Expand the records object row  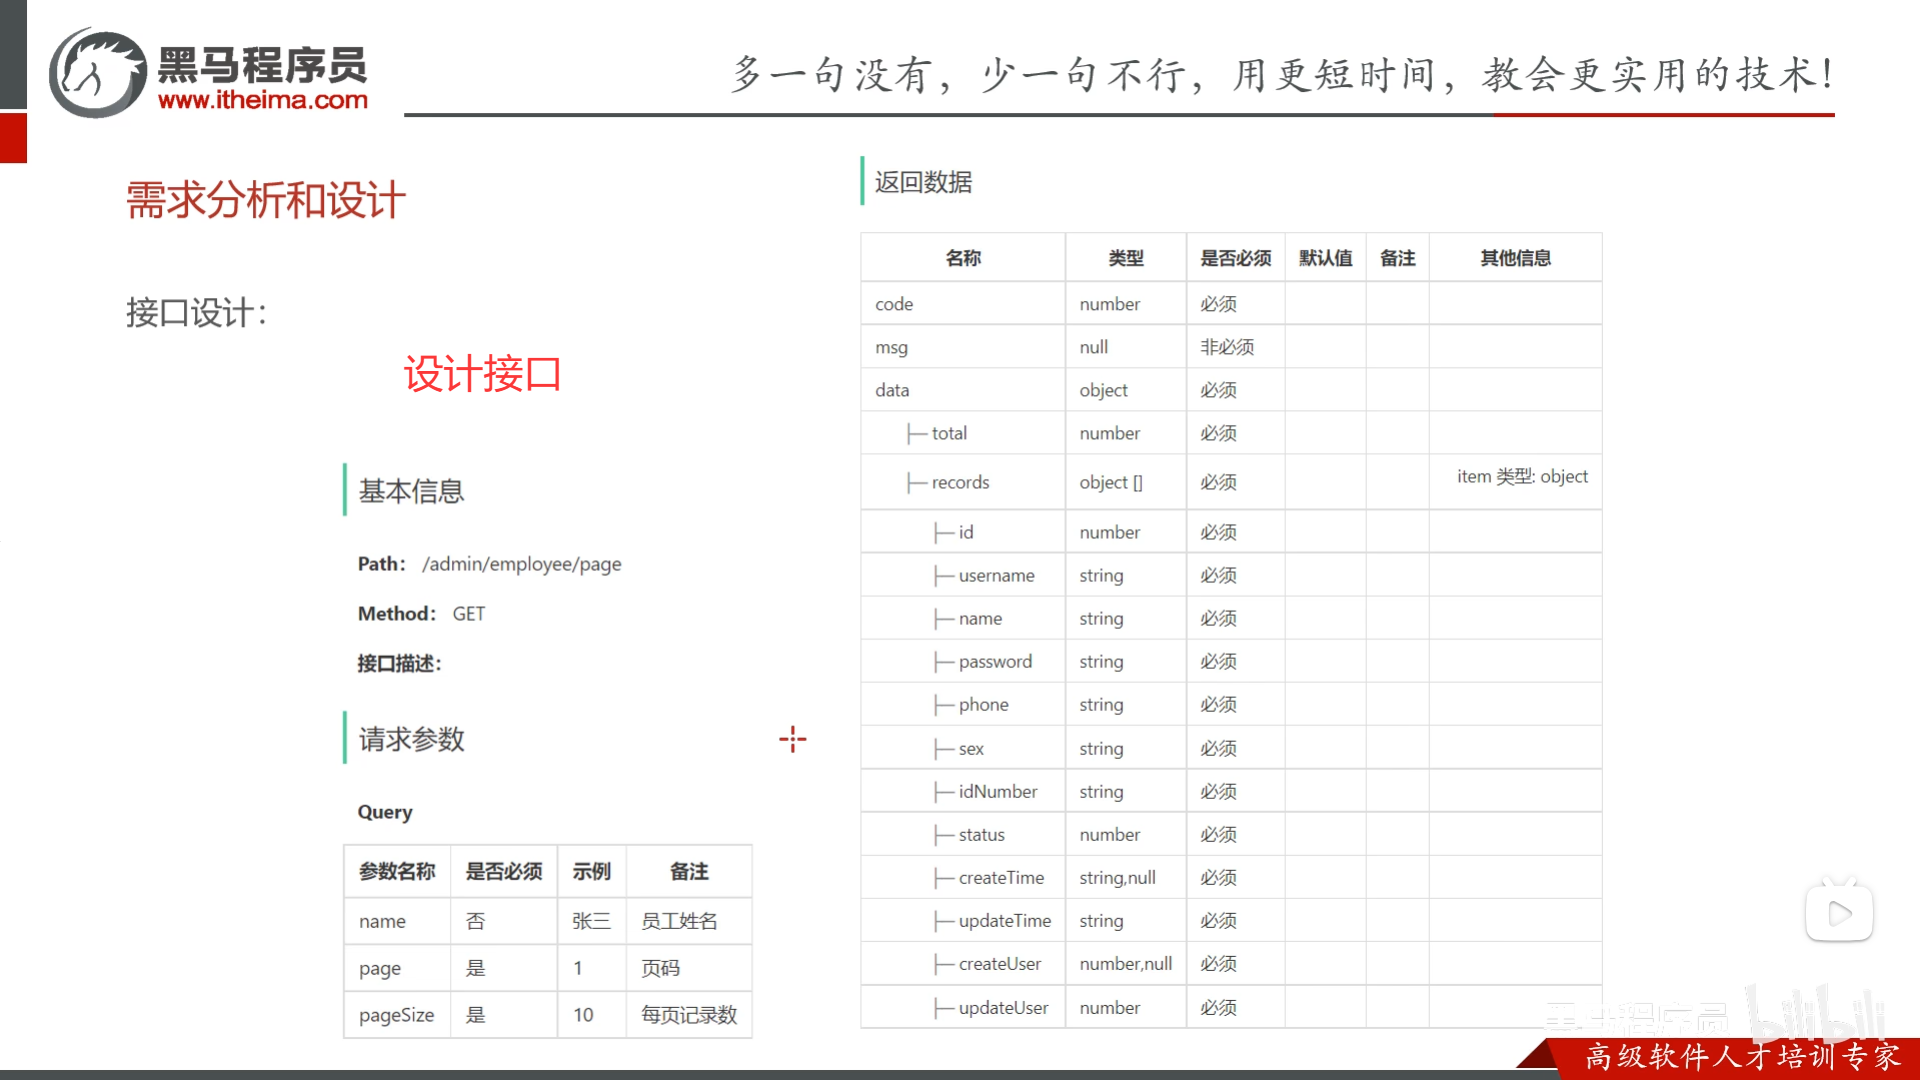(960, 481)
